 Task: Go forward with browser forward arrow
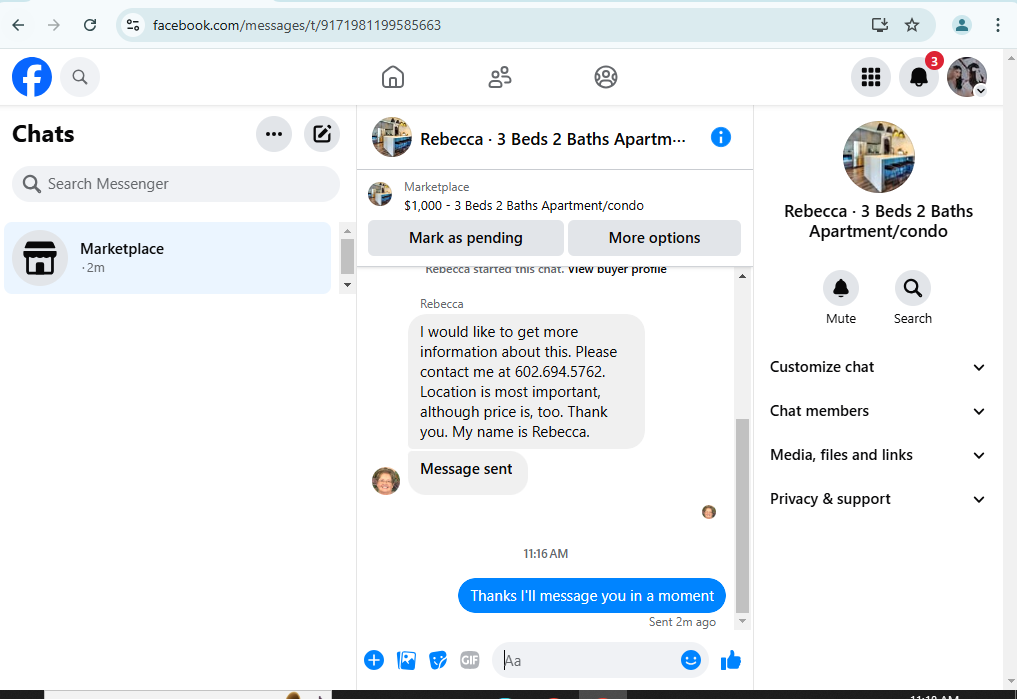click(54, 25)
